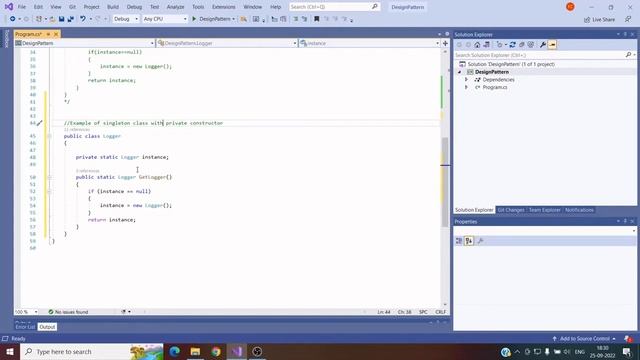Click the split editor plus icon
The image size is (640, 360).
[x=445, y=43]
